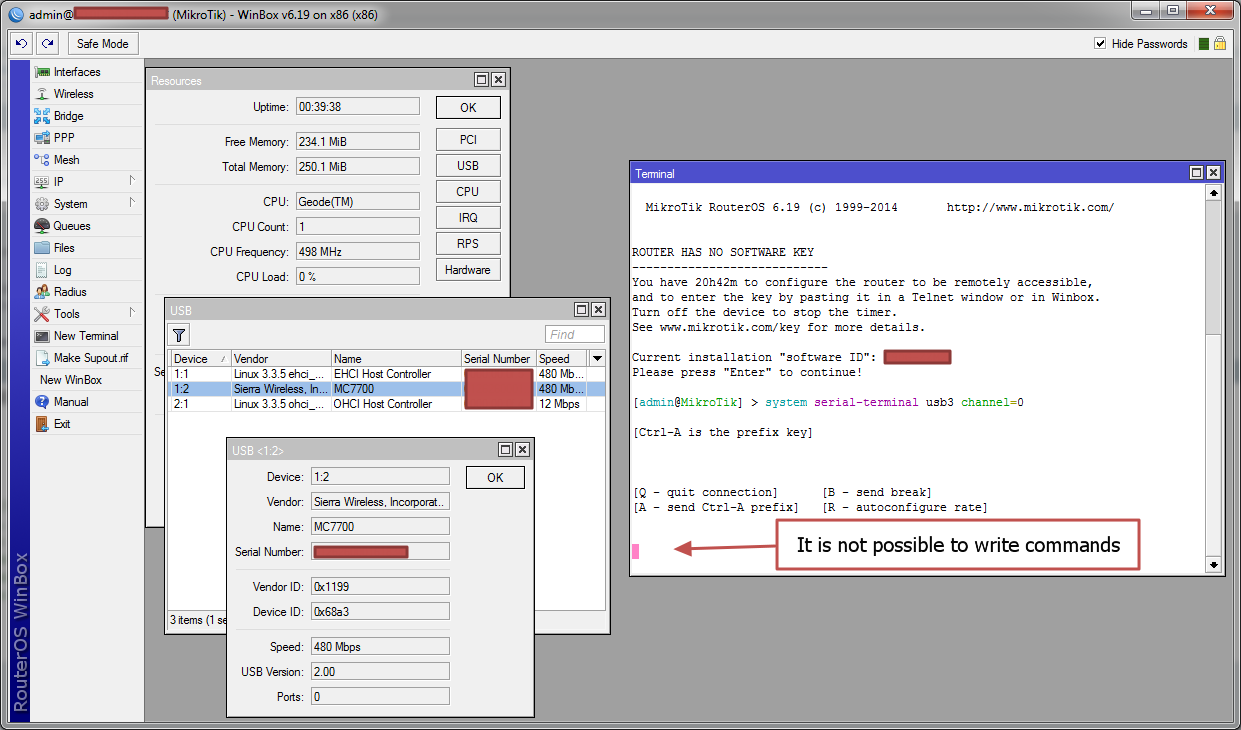The height and width of the screenshot is (730, 1241).
Task: Click the Speed field 480 Mbps in dialog
Action: pos(379,647)
